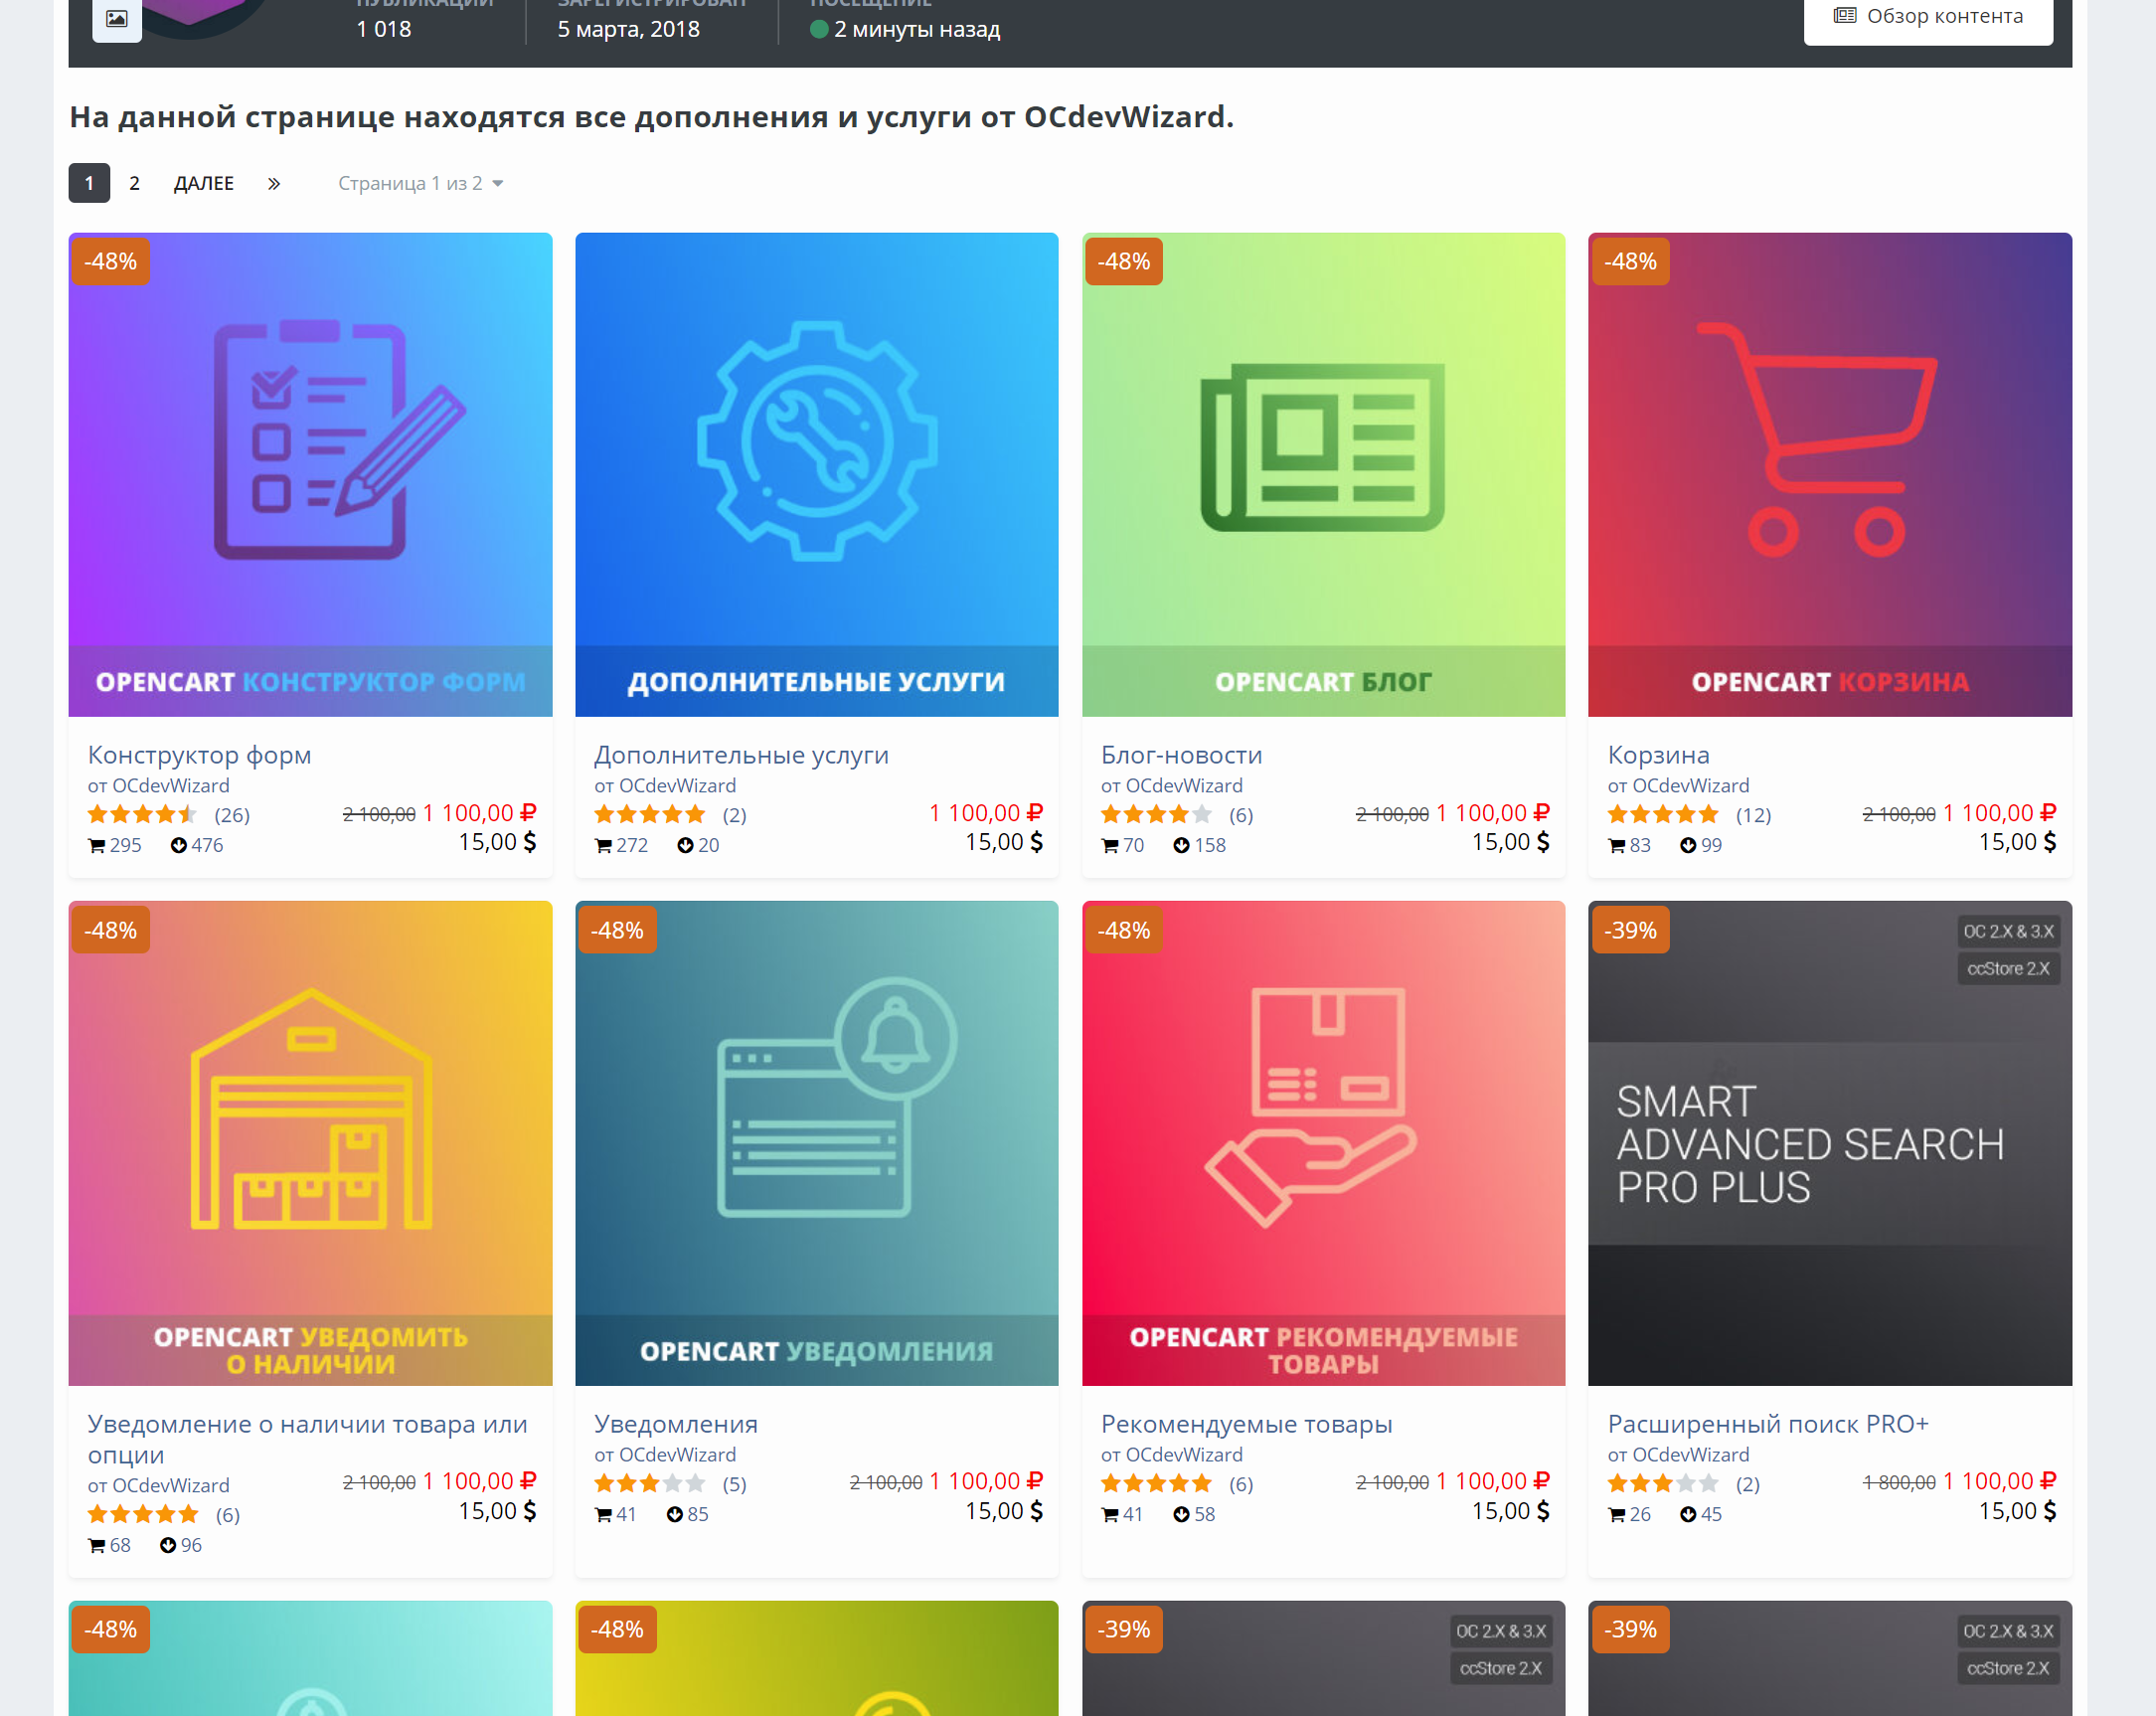2156x1716 pixels.
Task: Click cart icon under Расширенный поиск PRO+ (26)
Action: point(1617,1514)
